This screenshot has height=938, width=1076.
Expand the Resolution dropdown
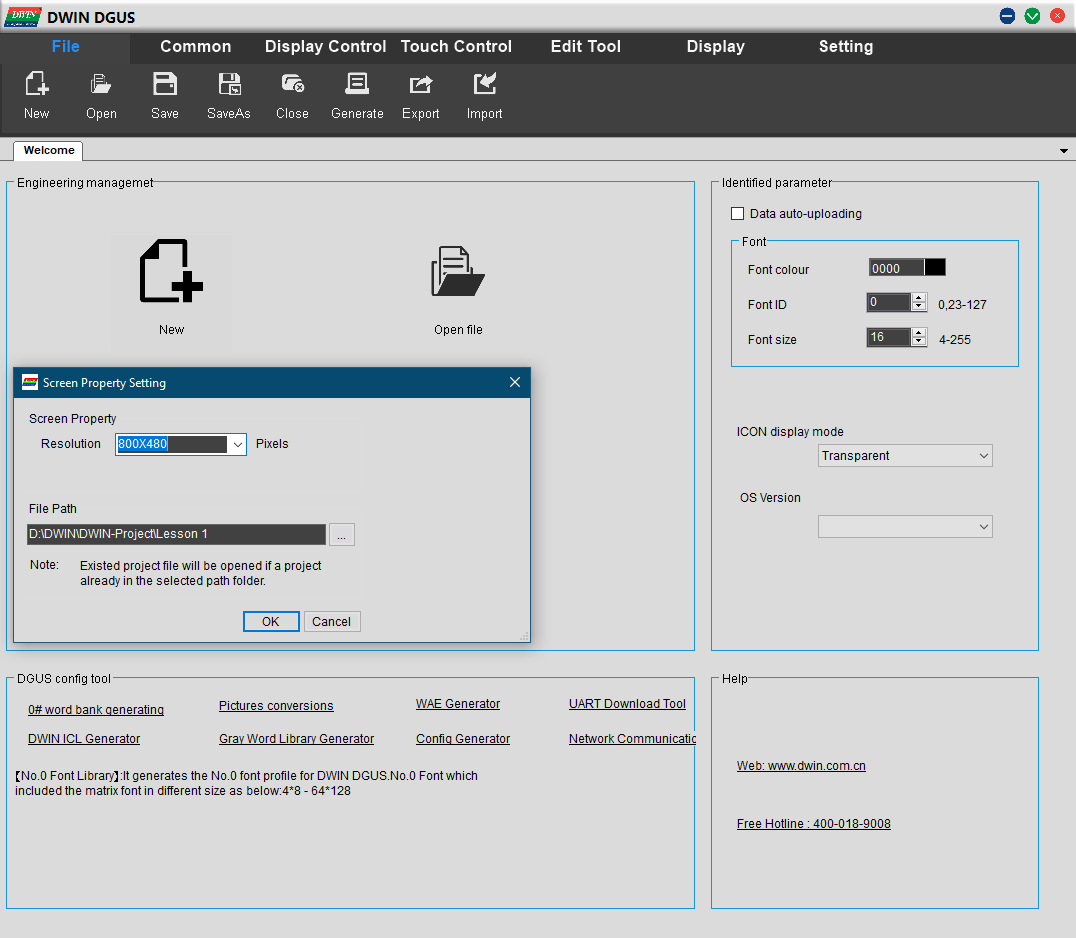[x=237, y=445]
